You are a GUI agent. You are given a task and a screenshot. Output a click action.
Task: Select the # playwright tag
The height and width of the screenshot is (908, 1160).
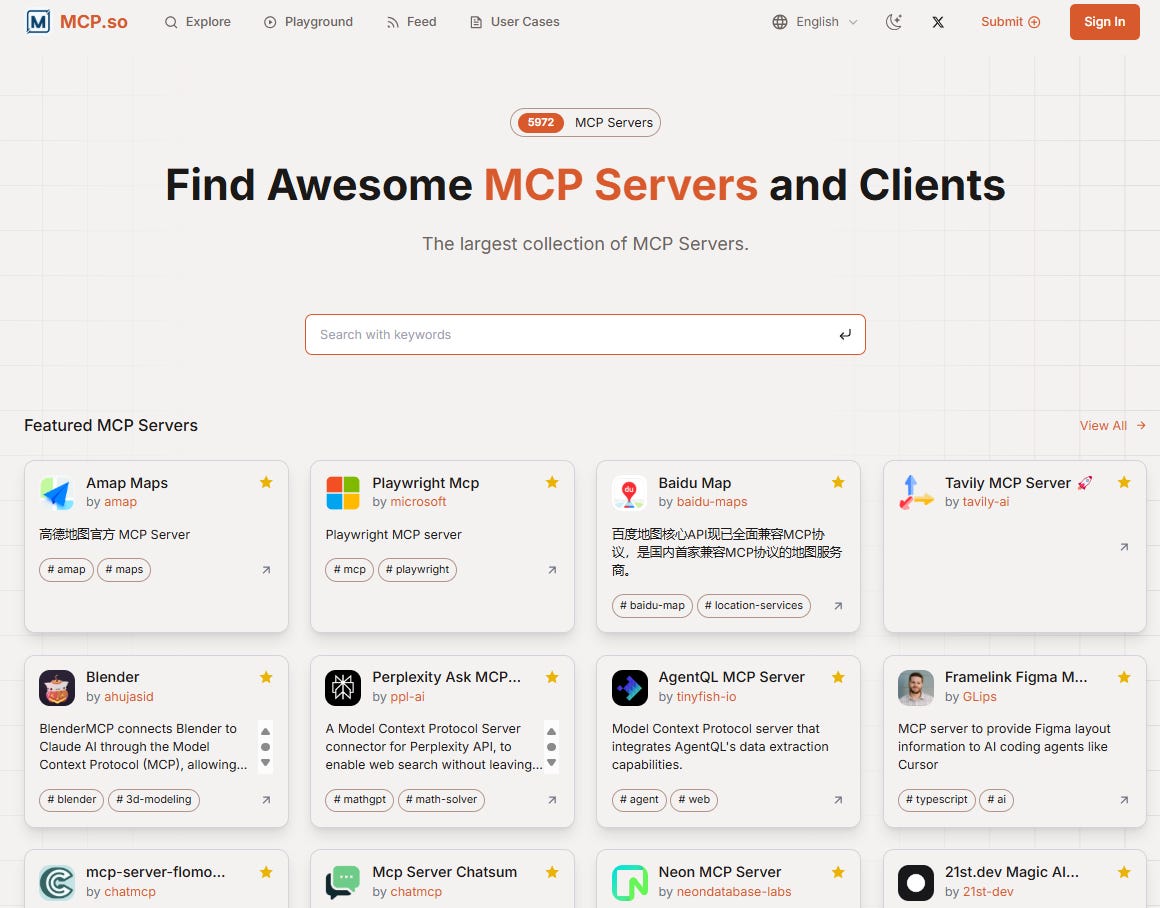(417, 569)
